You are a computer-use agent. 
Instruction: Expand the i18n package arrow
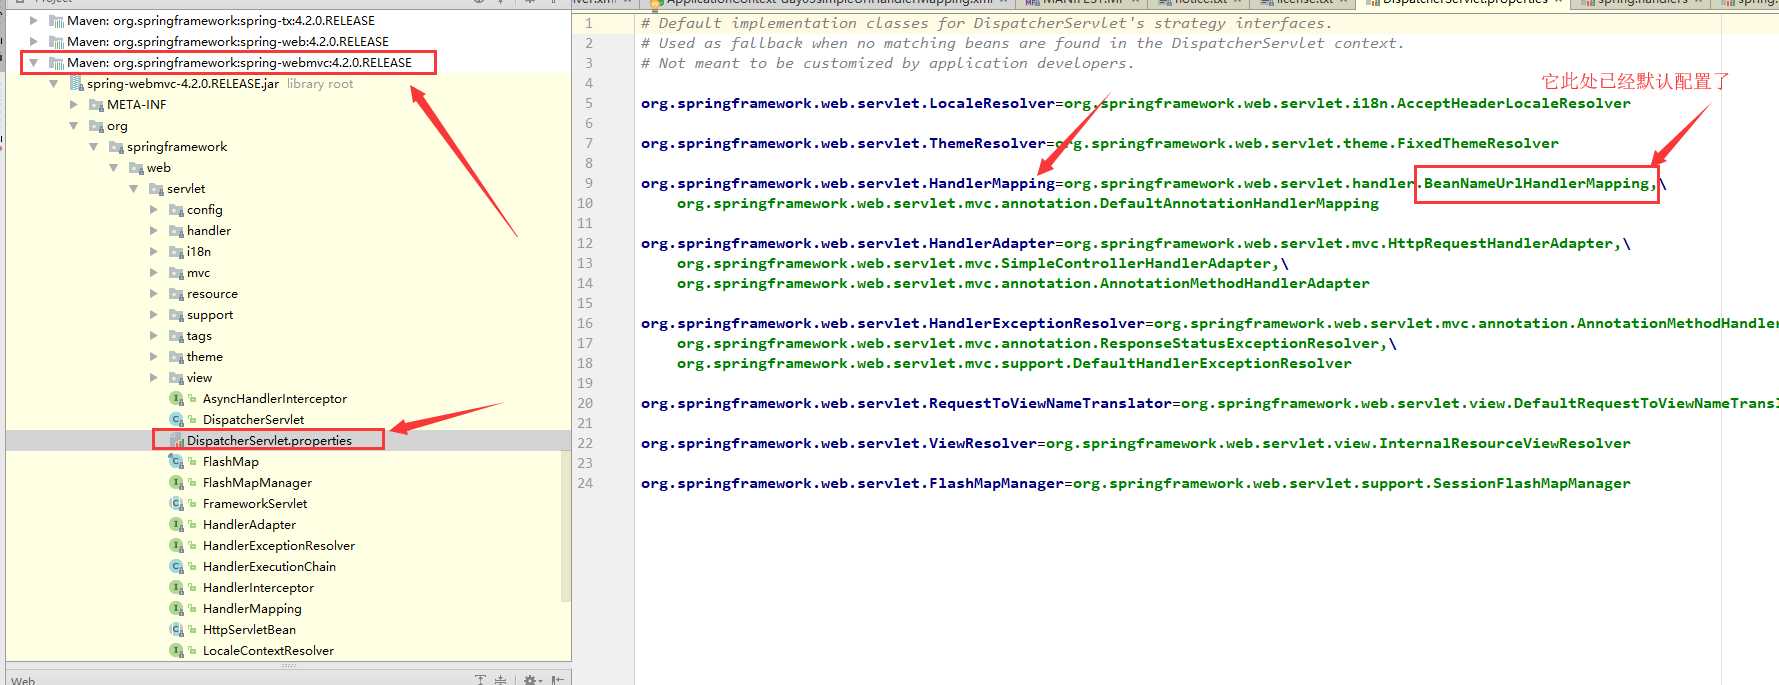[154, 251]
